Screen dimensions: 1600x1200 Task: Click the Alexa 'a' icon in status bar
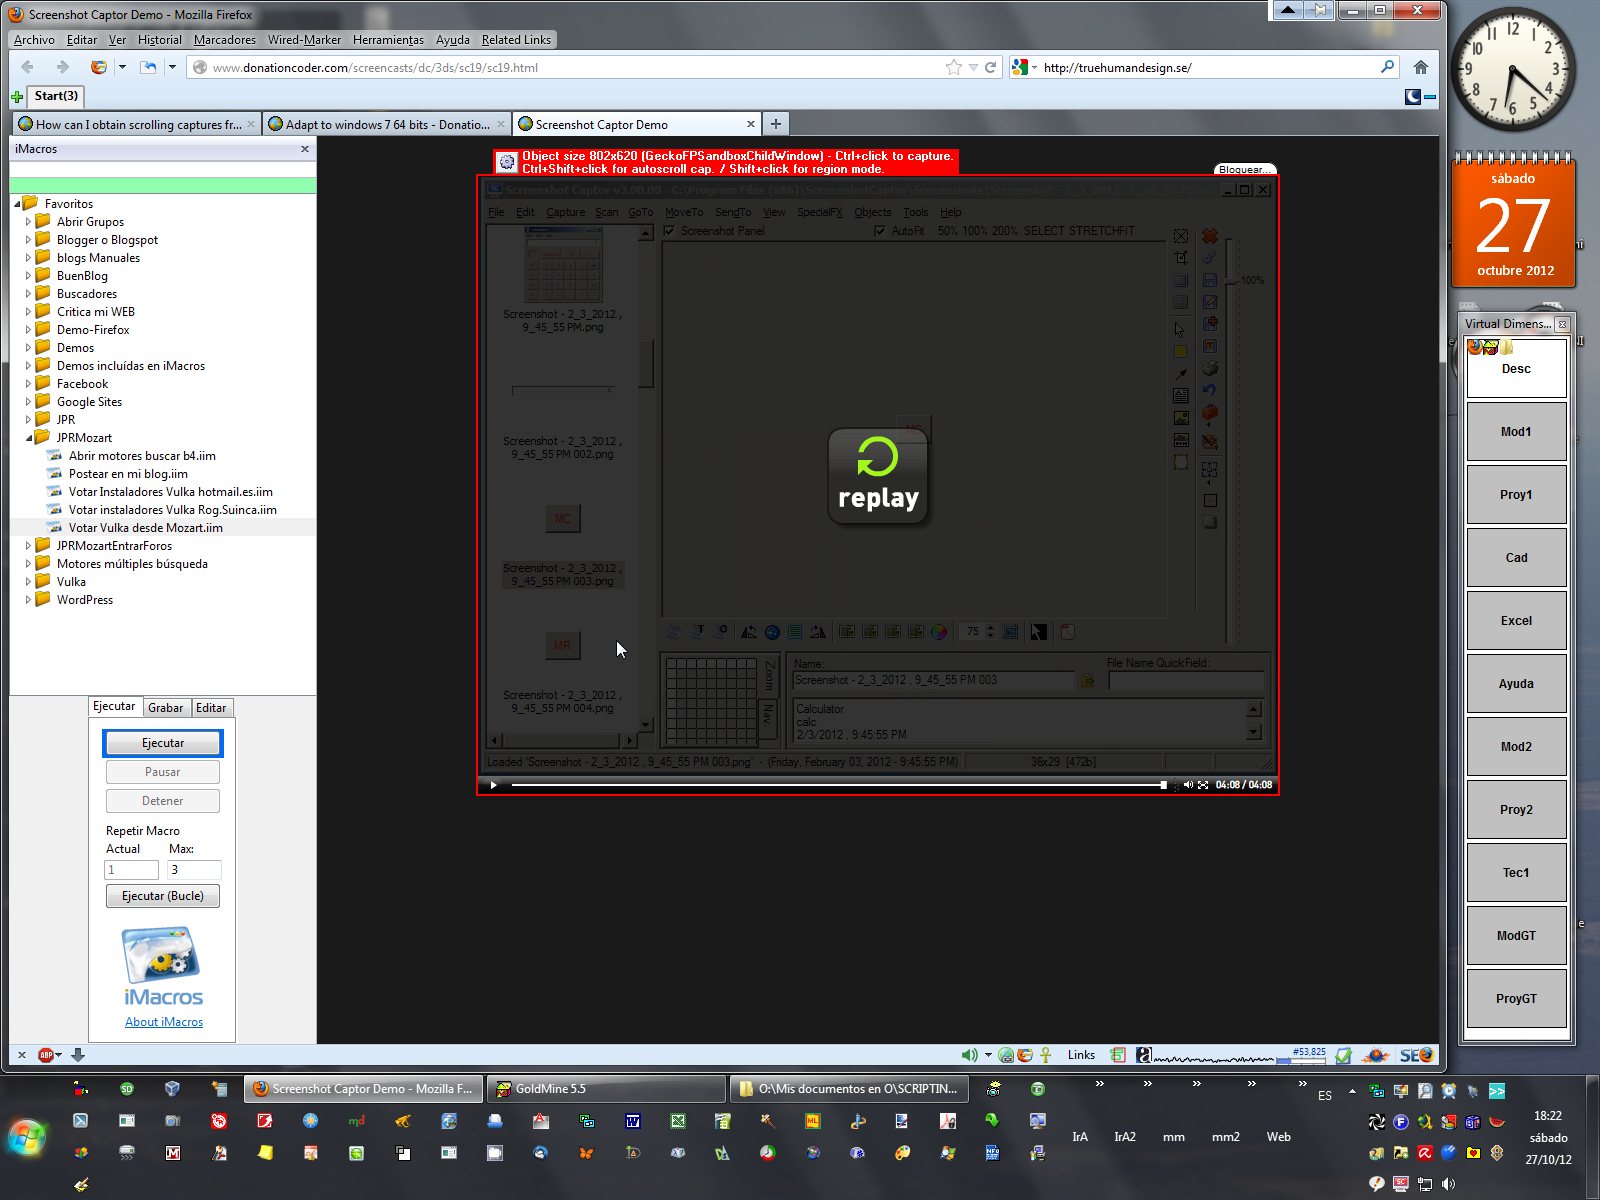(1144, 1055)
